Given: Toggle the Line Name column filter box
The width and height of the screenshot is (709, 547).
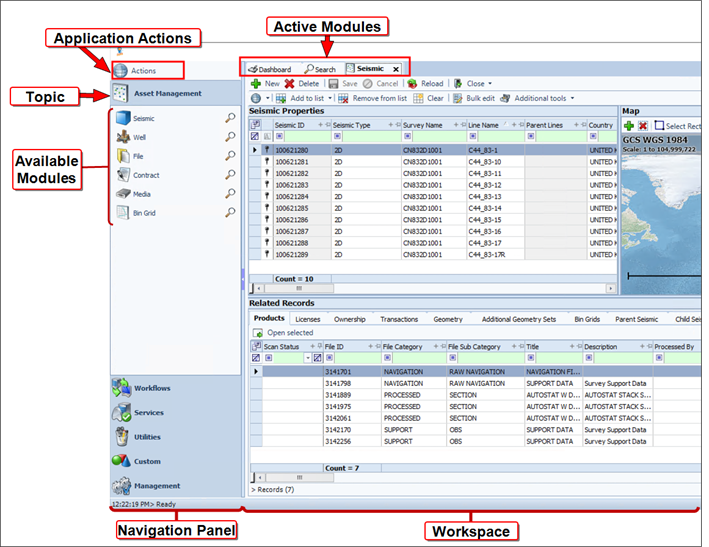Looking at the screenshot, I should click(x=473, y=136).
